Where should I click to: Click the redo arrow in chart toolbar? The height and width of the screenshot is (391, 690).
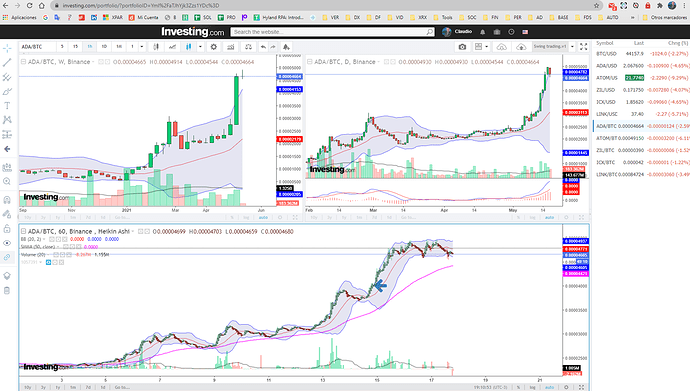273,47
